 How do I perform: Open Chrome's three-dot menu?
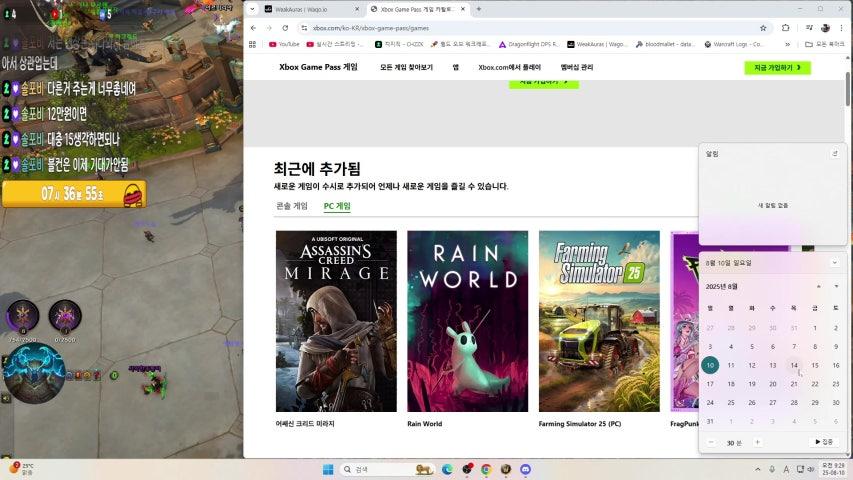point(842,28)
